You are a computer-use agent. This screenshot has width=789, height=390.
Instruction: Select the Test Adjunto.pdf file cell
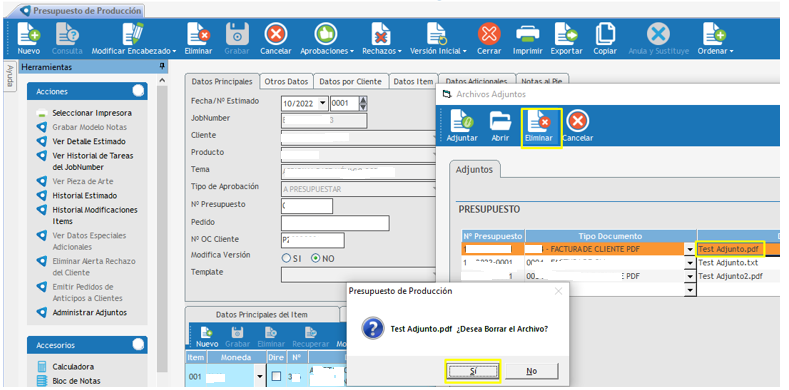pos(730,249)
